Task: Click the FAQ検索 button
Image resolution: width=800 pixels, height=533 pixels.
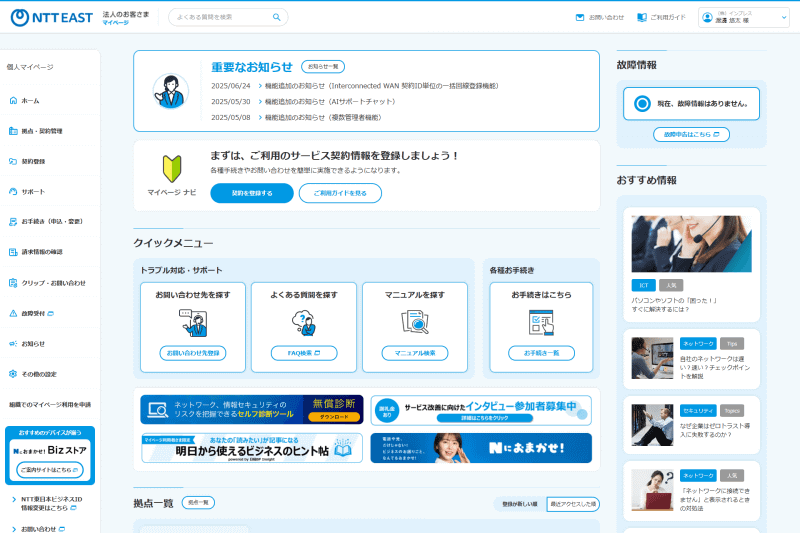Action: [x=304, y=353]
